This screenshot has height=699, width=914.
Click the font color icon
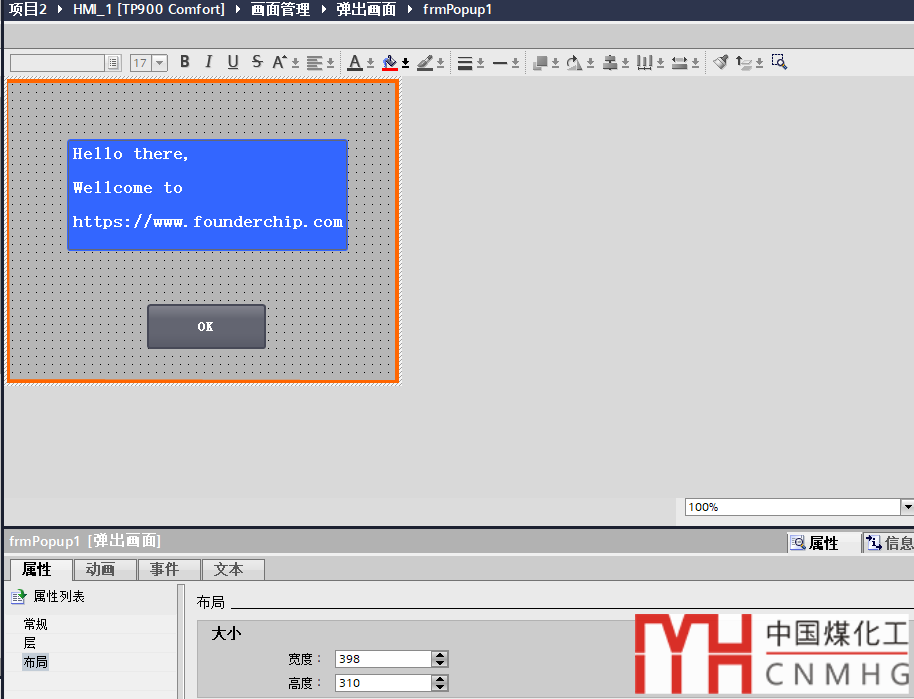coord(355,62)
